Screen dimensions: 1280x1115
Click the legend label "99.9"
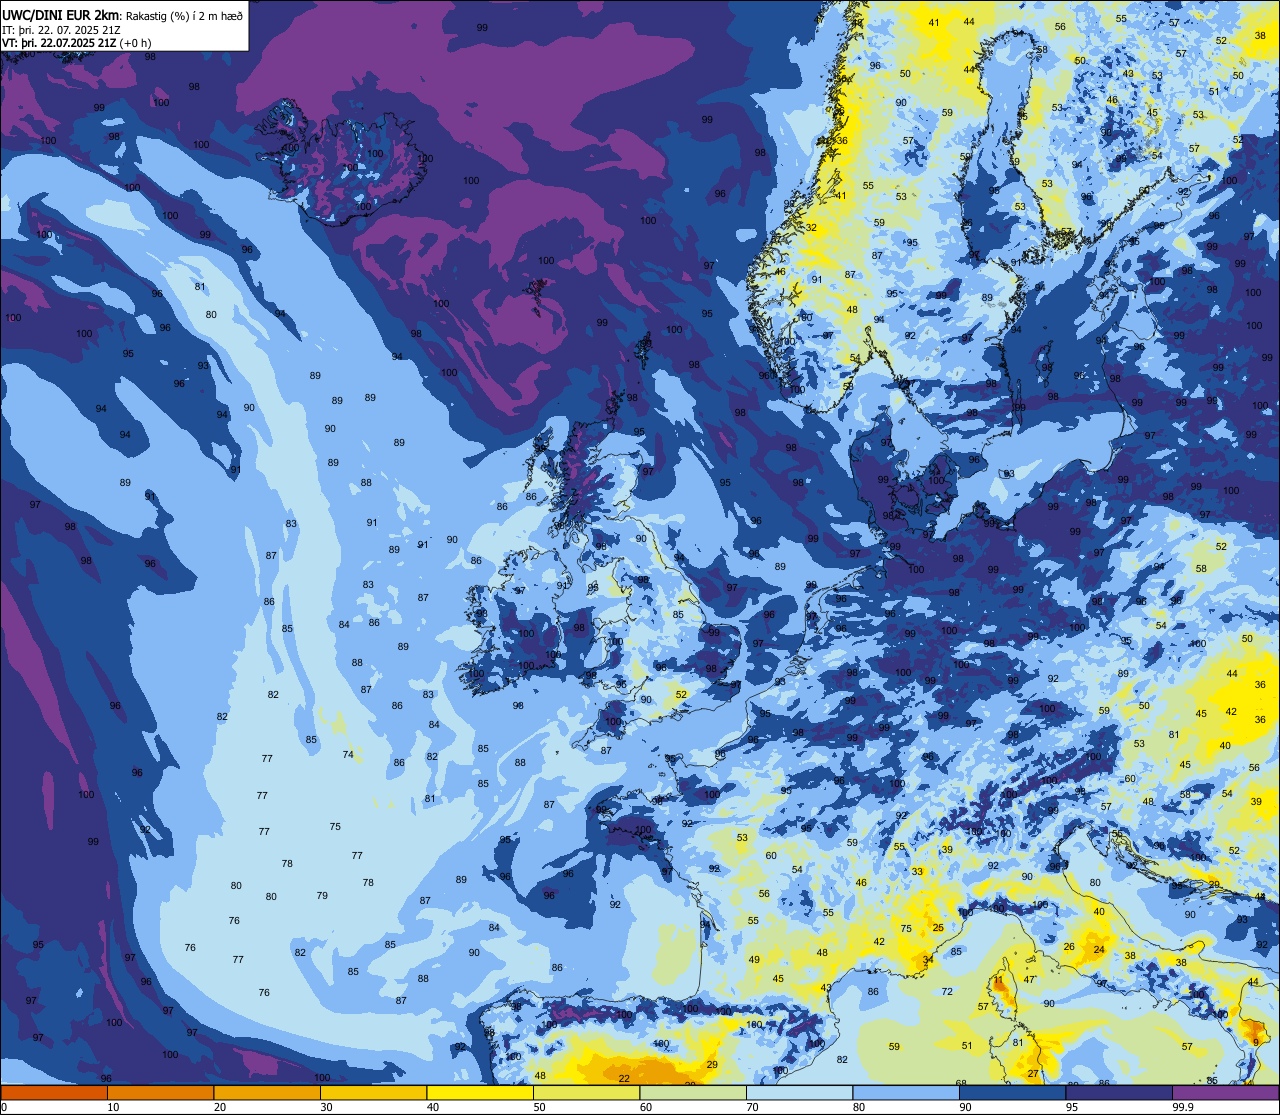pos(1183,1107)
